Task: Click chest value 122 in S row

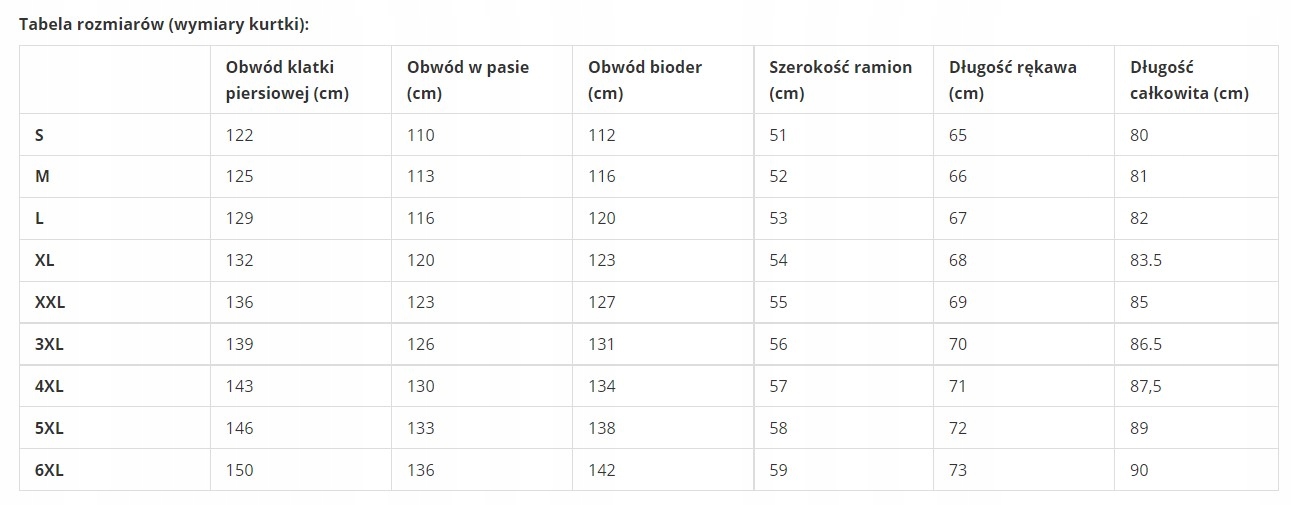Action: coord(240,135)
